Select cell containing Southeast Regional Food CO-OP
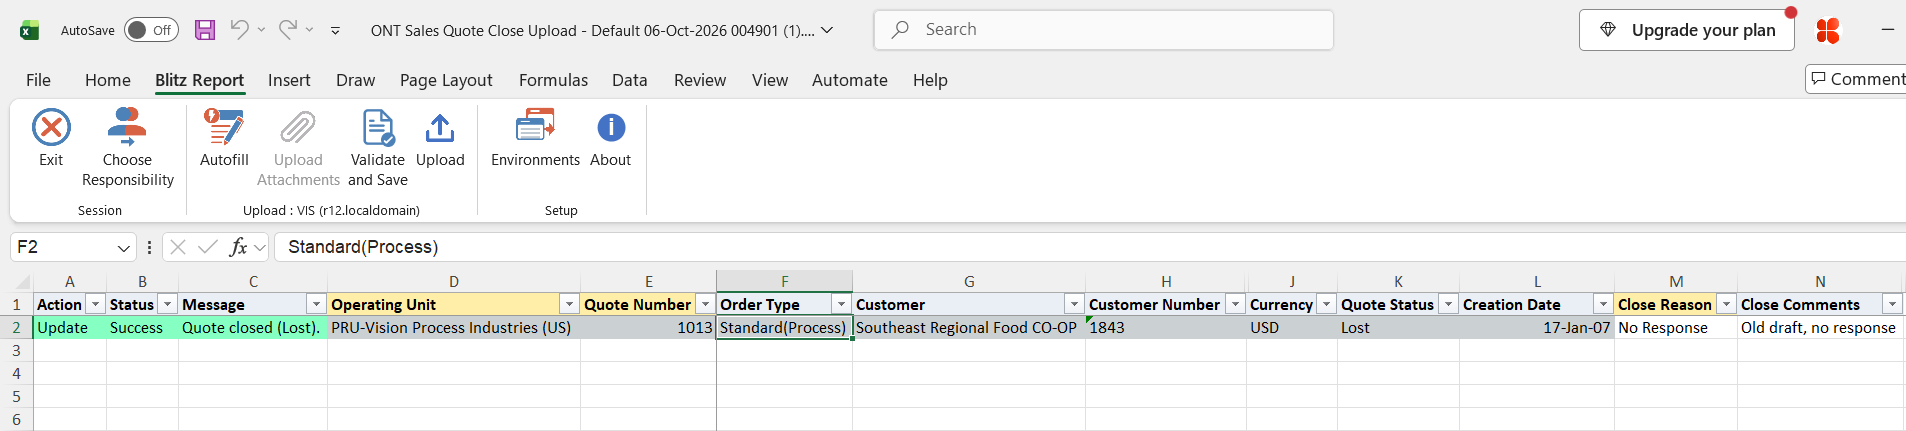The width and height of the screenshot is (1906, 431). click(968, 328)
